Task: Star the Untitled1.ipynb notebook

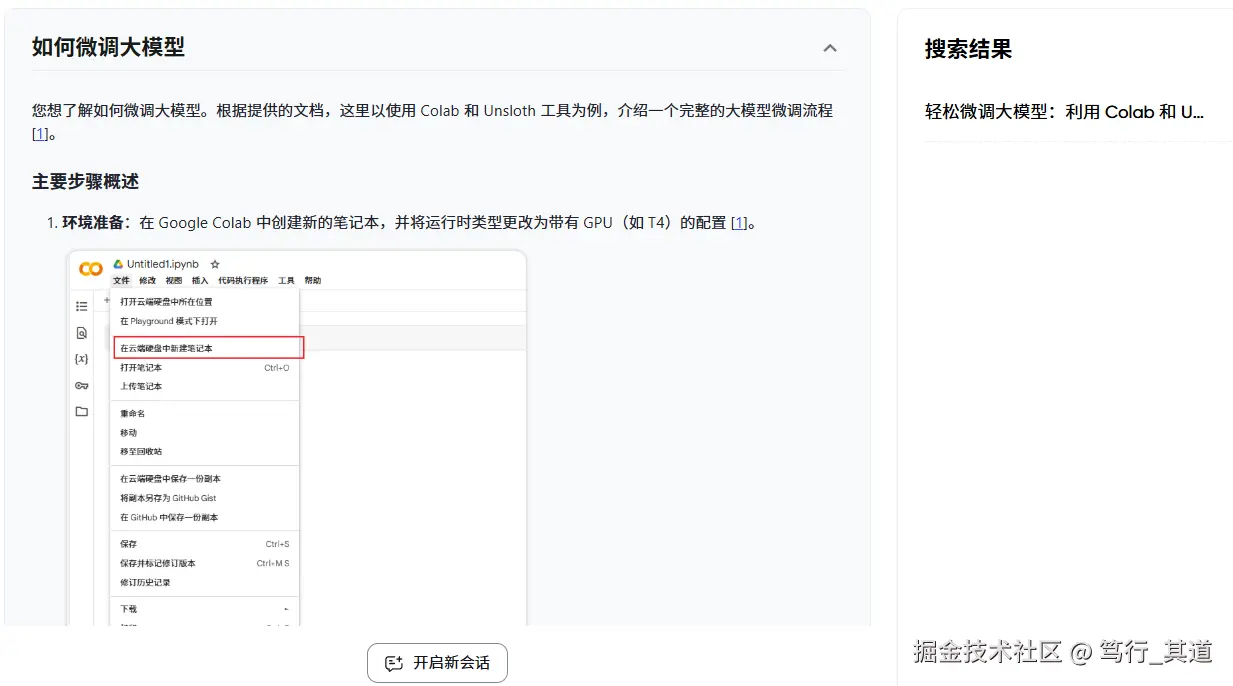Action: click(214, 263)
